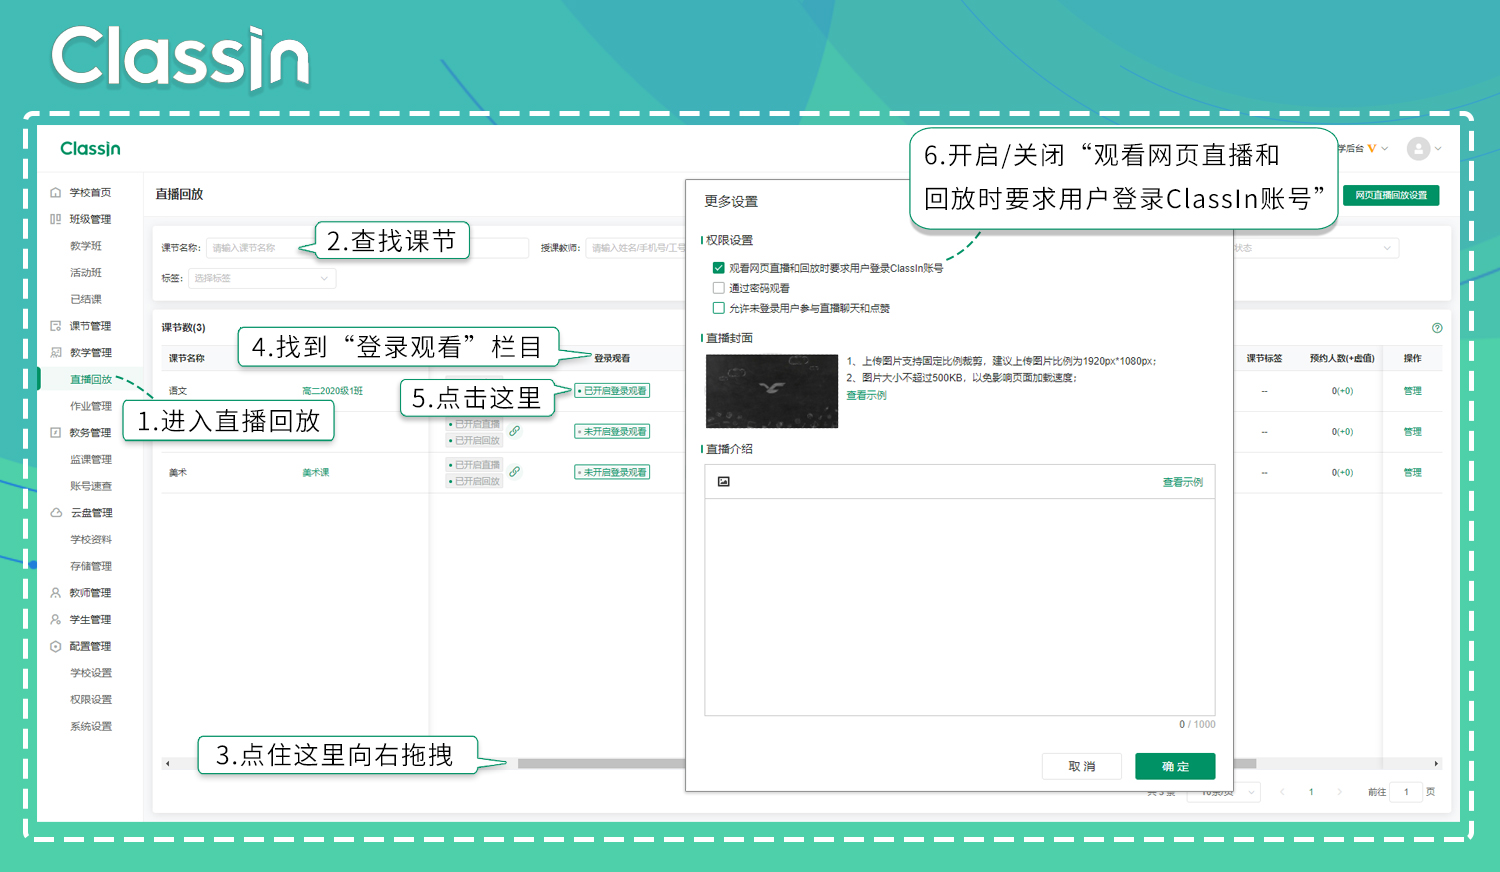The width and height of the screenshot is (1500, 872).
Task: Click 管理 in the first table row
Action: pos(1412,391)
